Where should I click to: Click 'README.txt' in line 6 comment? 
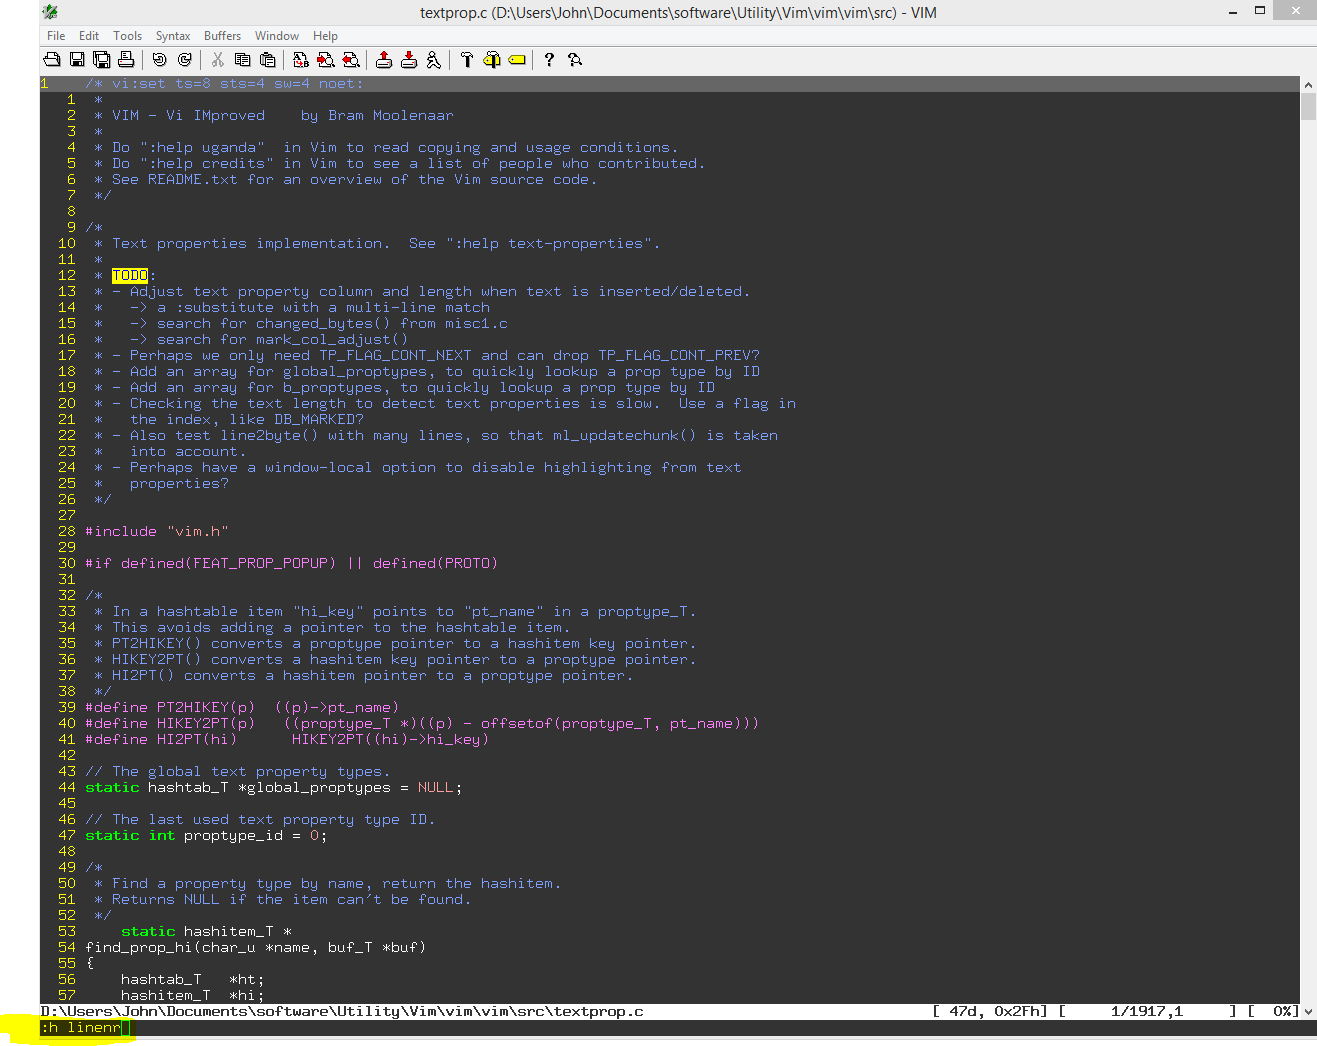(193, 179)
